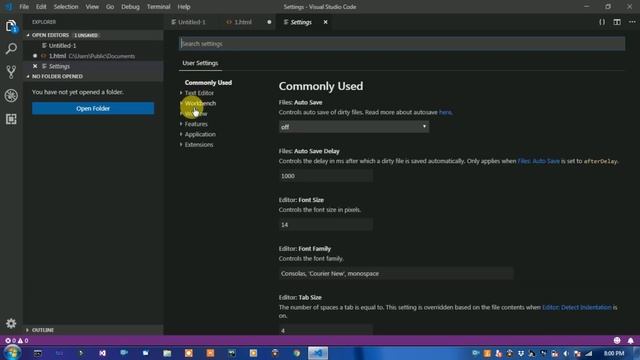Click the autosave 'here' link

pyautogui.click(x=445, y=112)
